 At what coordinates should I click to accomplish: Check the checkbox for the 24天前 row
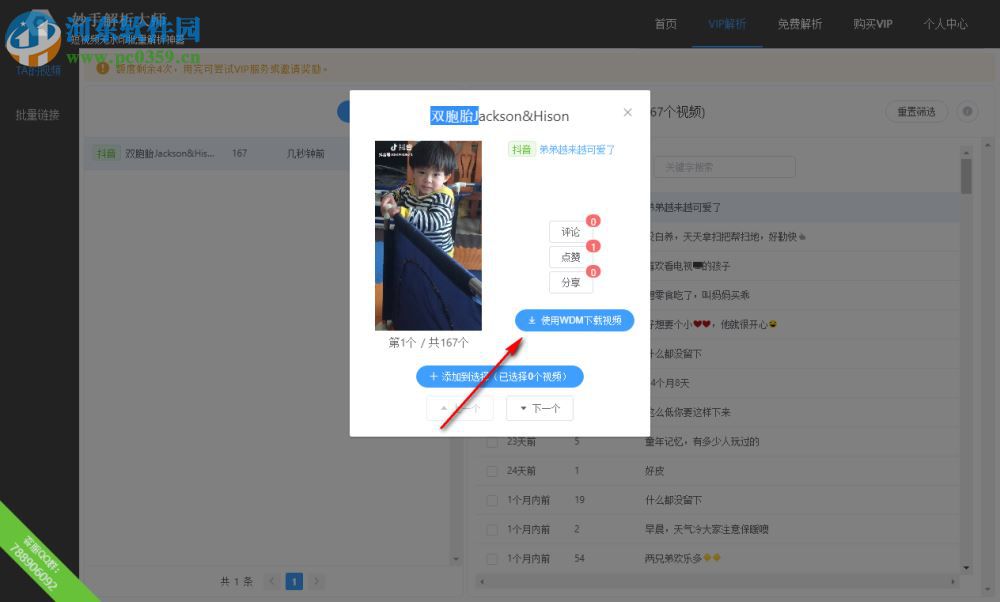click(x=491, y=470)
